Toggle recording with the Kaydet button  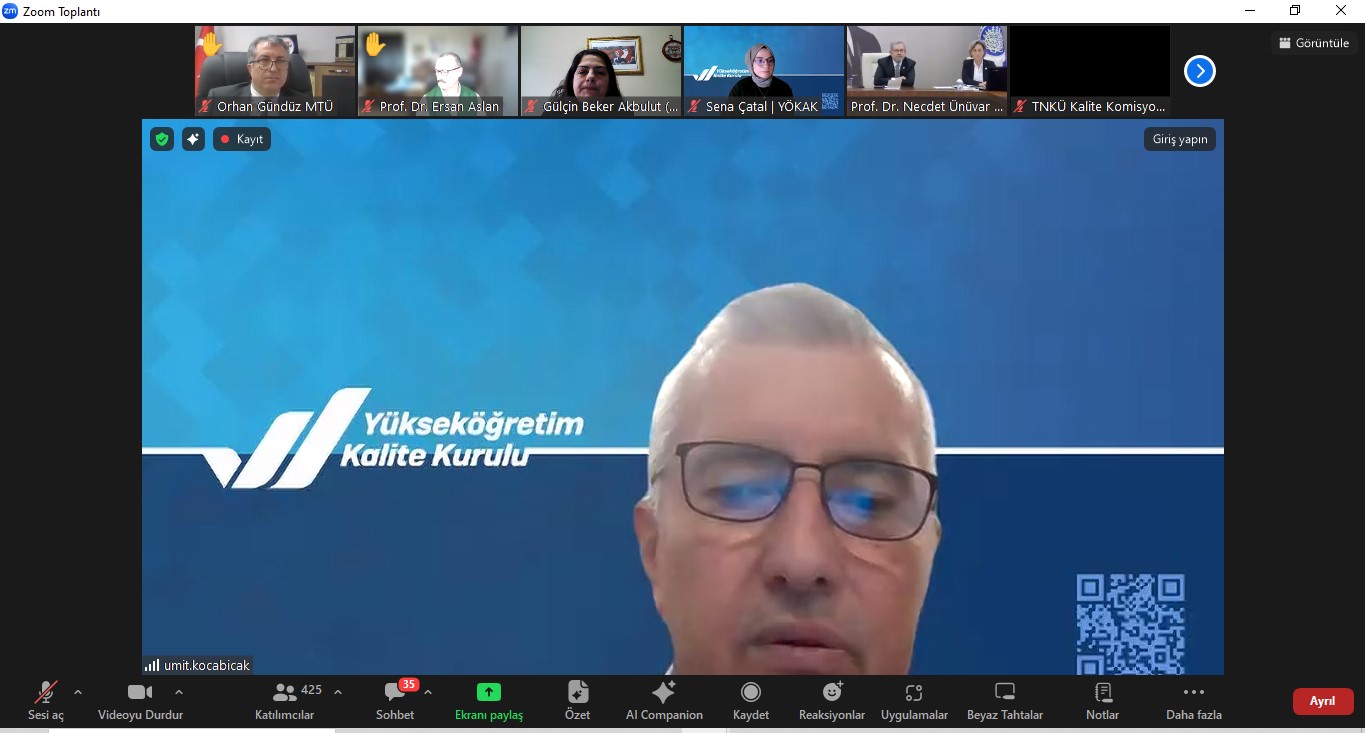point(750,693)
